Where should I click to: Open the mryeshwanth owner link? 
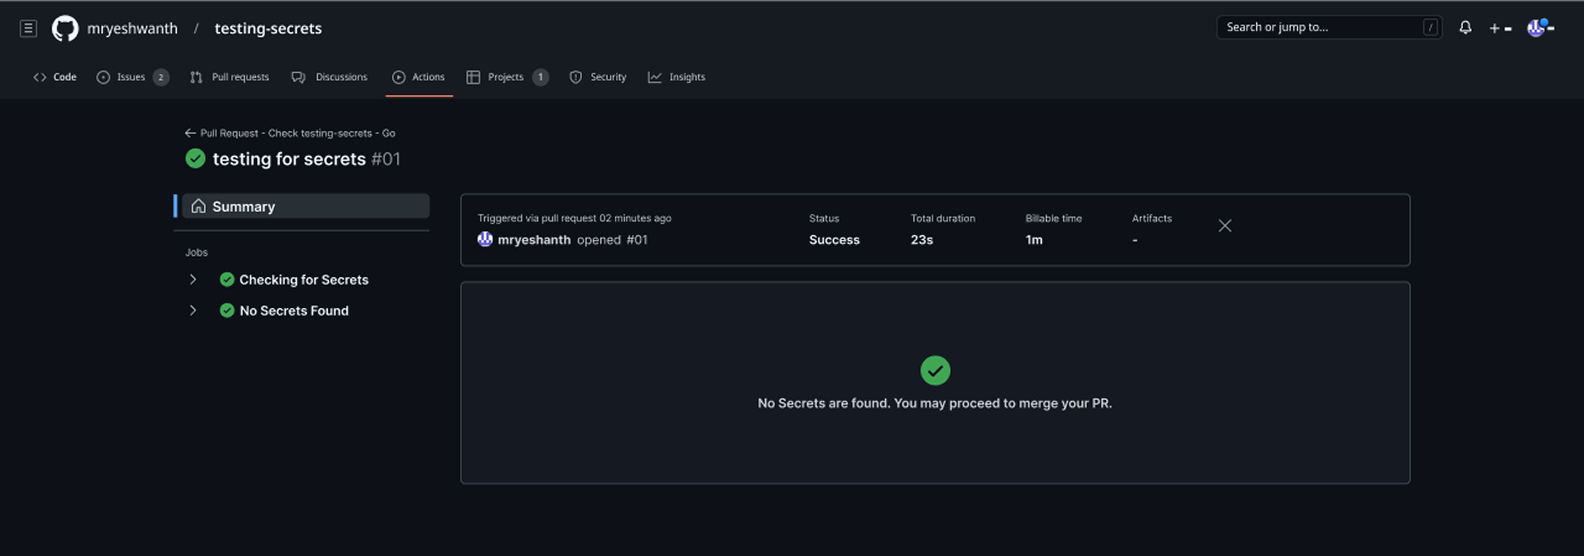132,28
